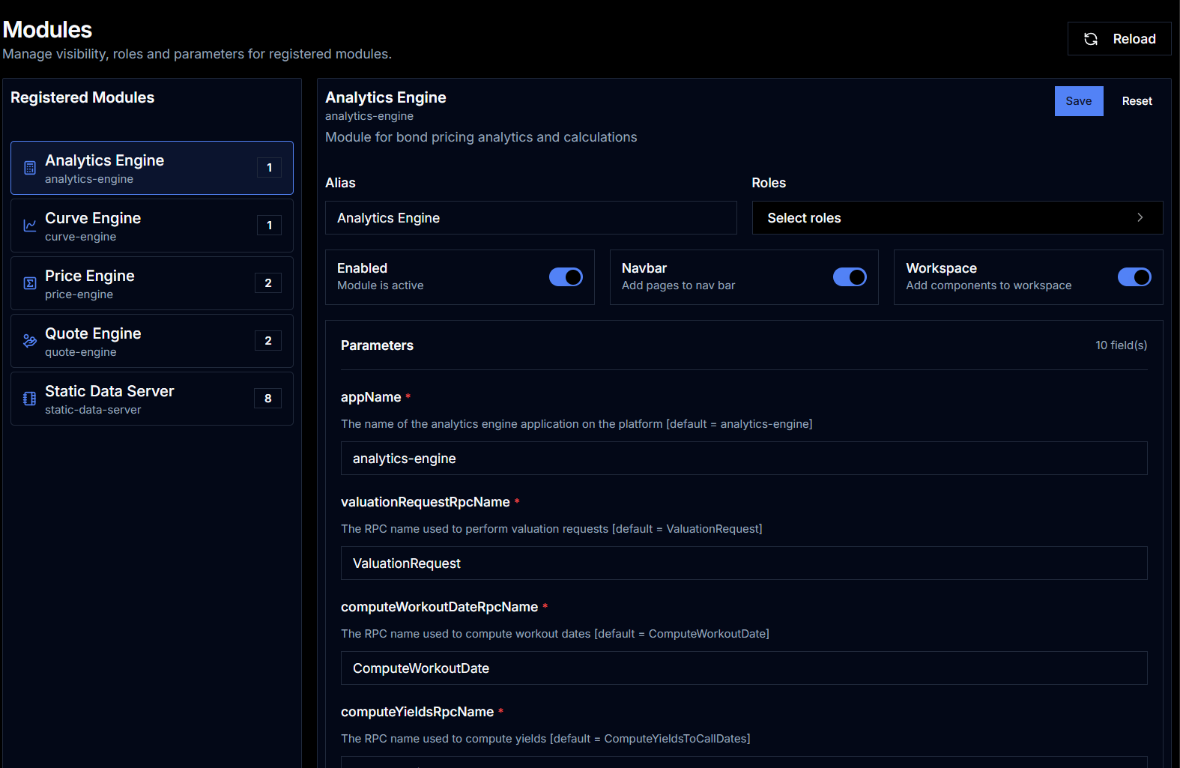Click the count badge 1 on Analytics Engine
Image resolution: width=1180 pixels, height=768 pixels.
click(x=269, y=168)
